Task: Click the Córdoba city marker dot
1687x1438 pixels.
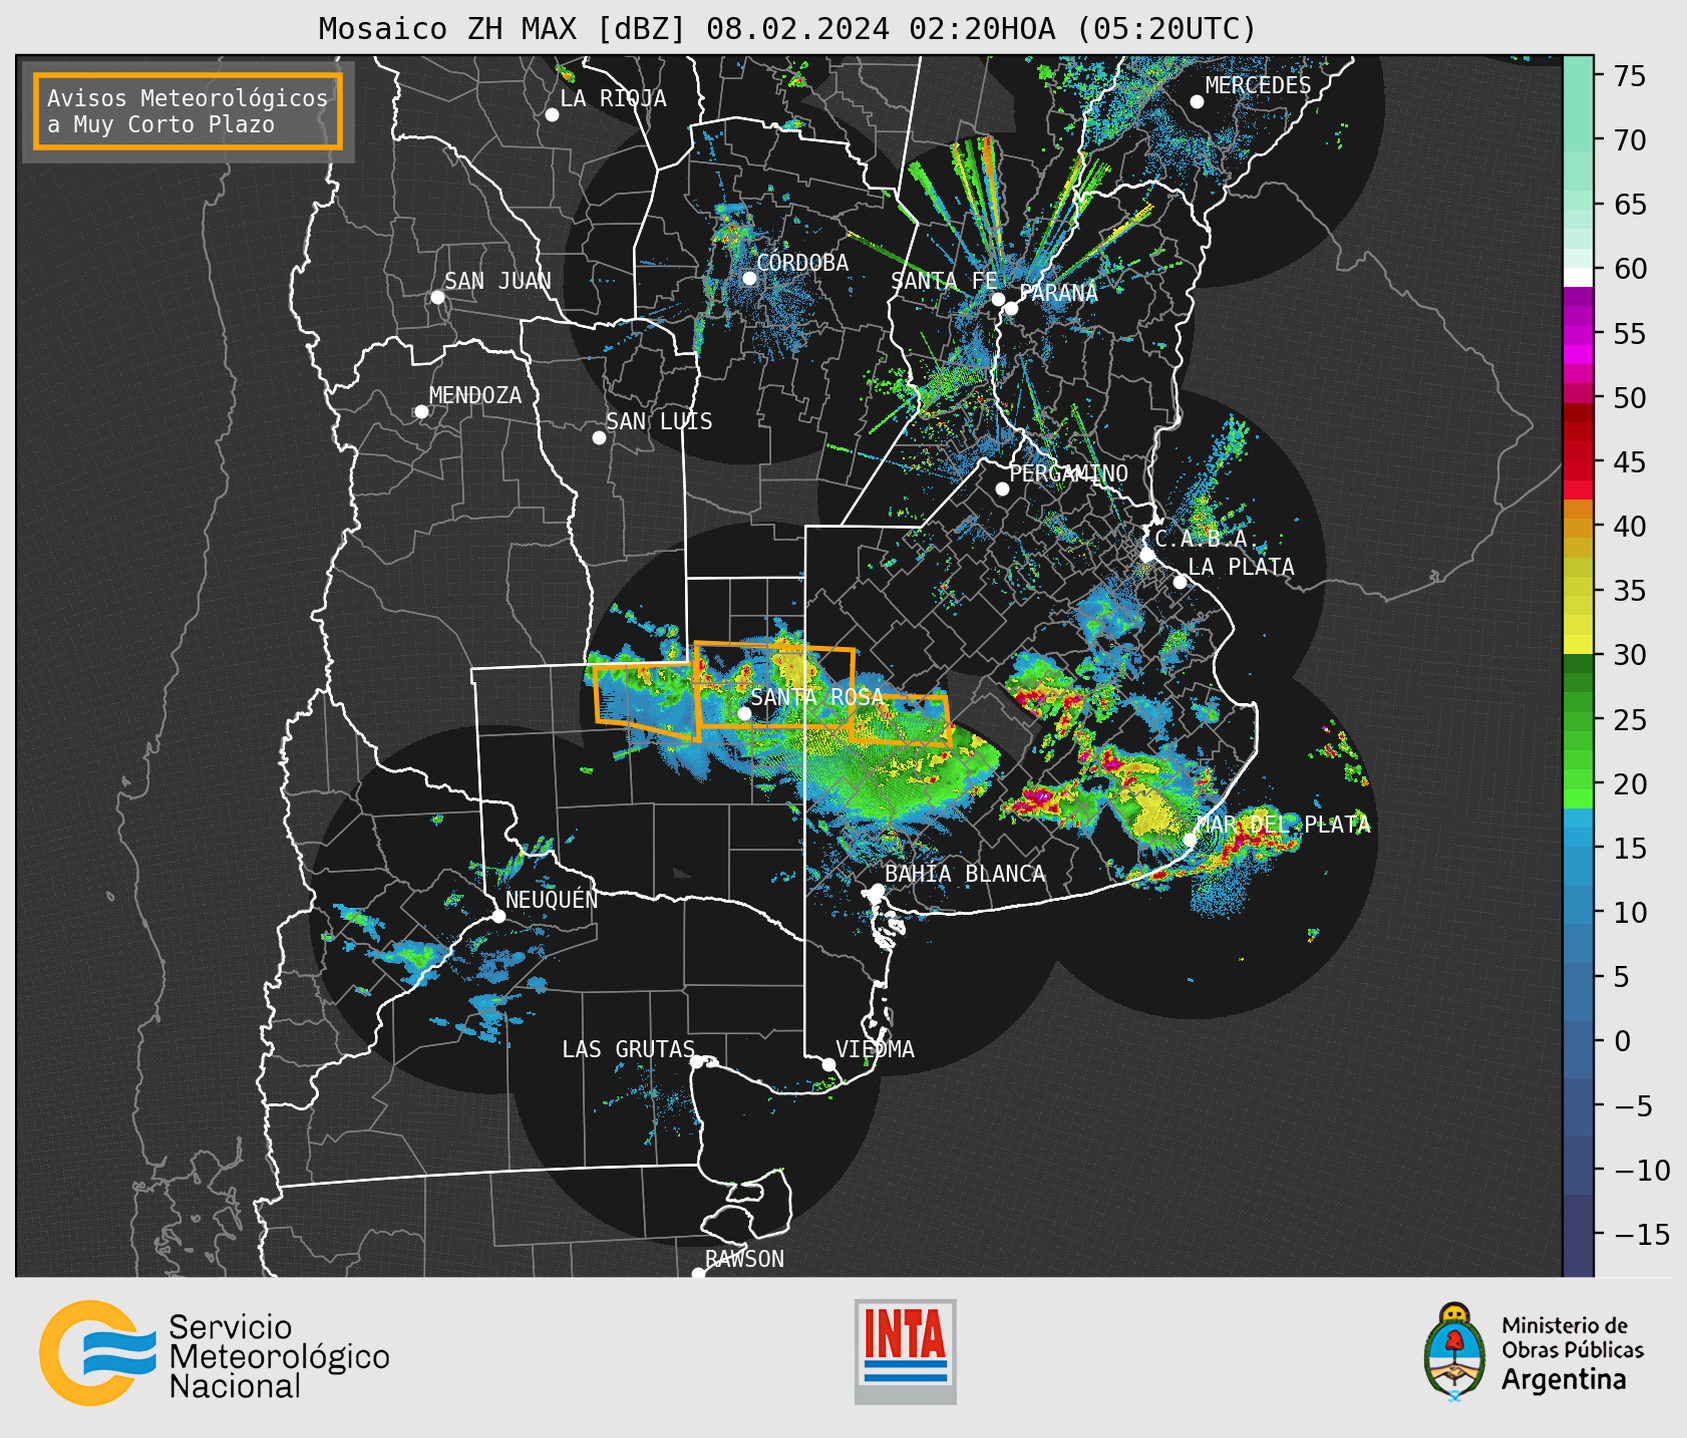Action: click(x=749, y=278)
